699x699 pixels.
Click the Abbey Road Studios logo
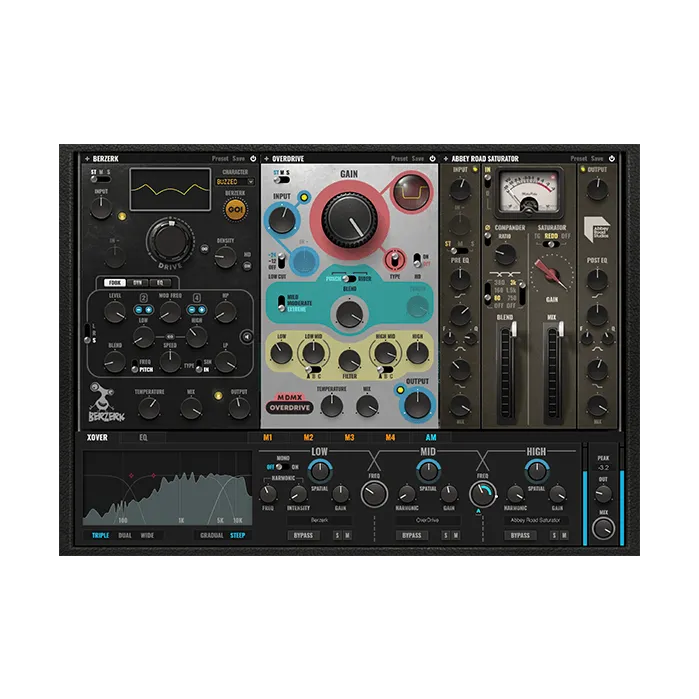(x=597, y=229)
